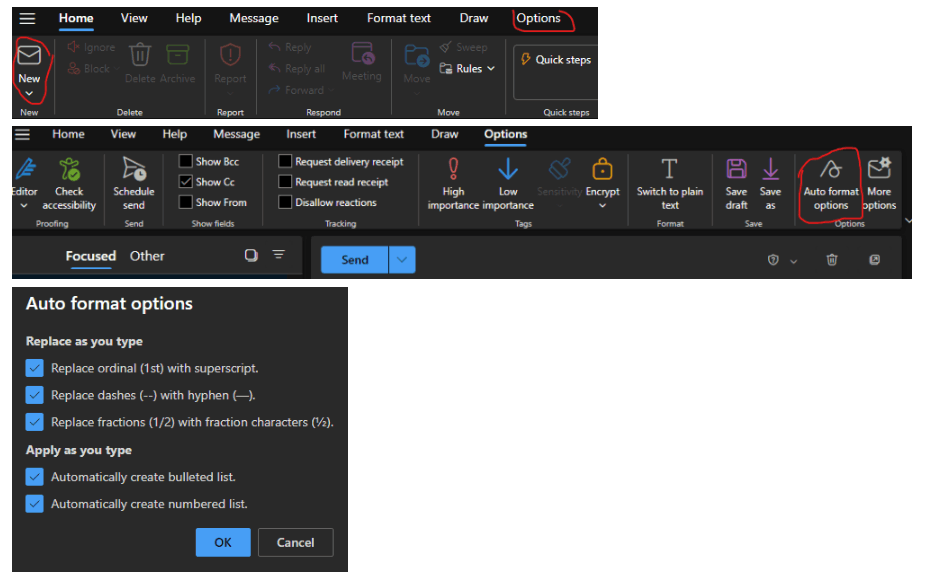This screenshot has height=578, width=947.
Task: Run Check accessibility
Action: (69, 185)
